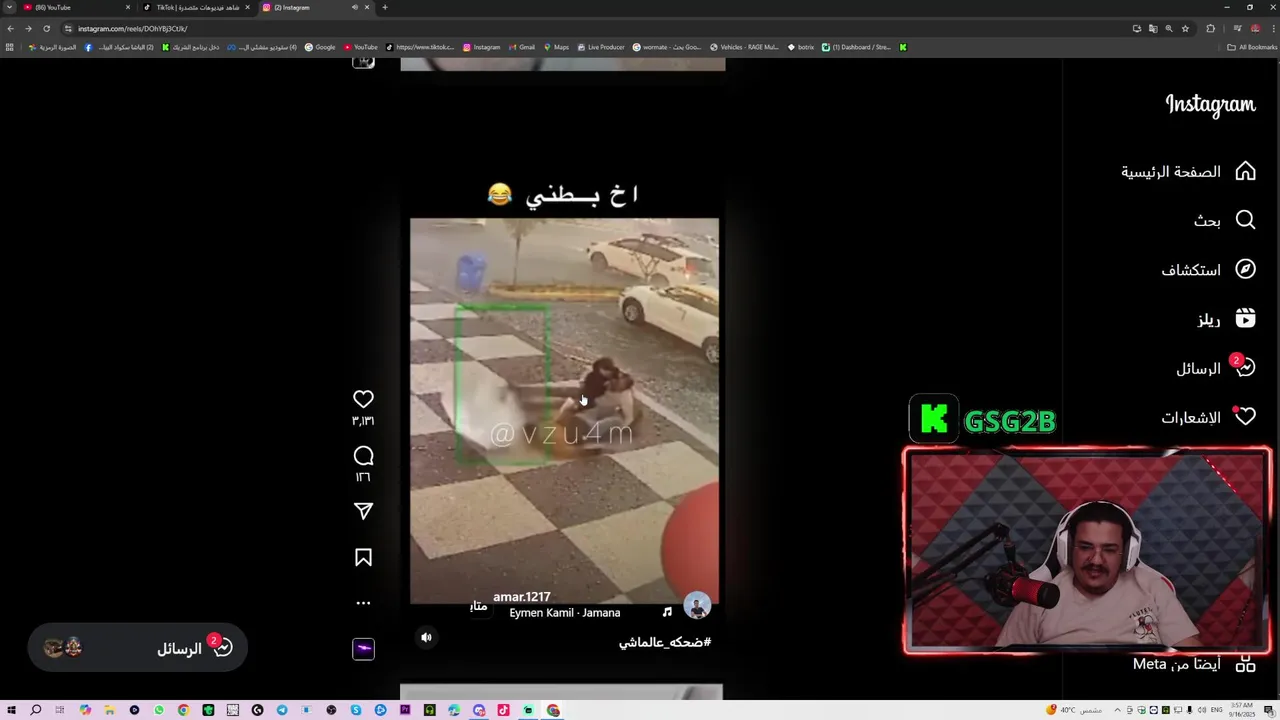This screenshot has width=1280, height=720.
Task: Open WhatsApp from the taskbar
Action: pos(159,710)
